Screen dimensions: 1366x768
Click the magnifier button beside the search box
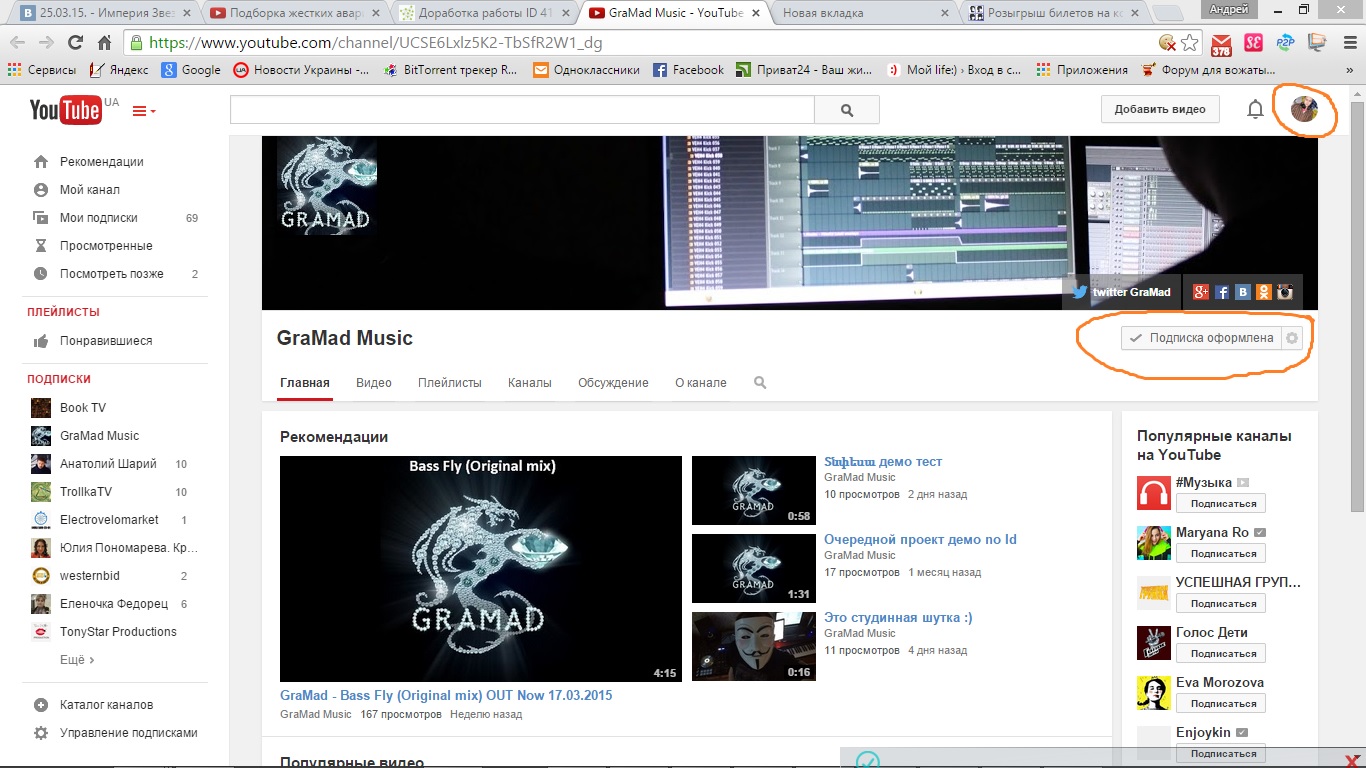click(847, 110)
